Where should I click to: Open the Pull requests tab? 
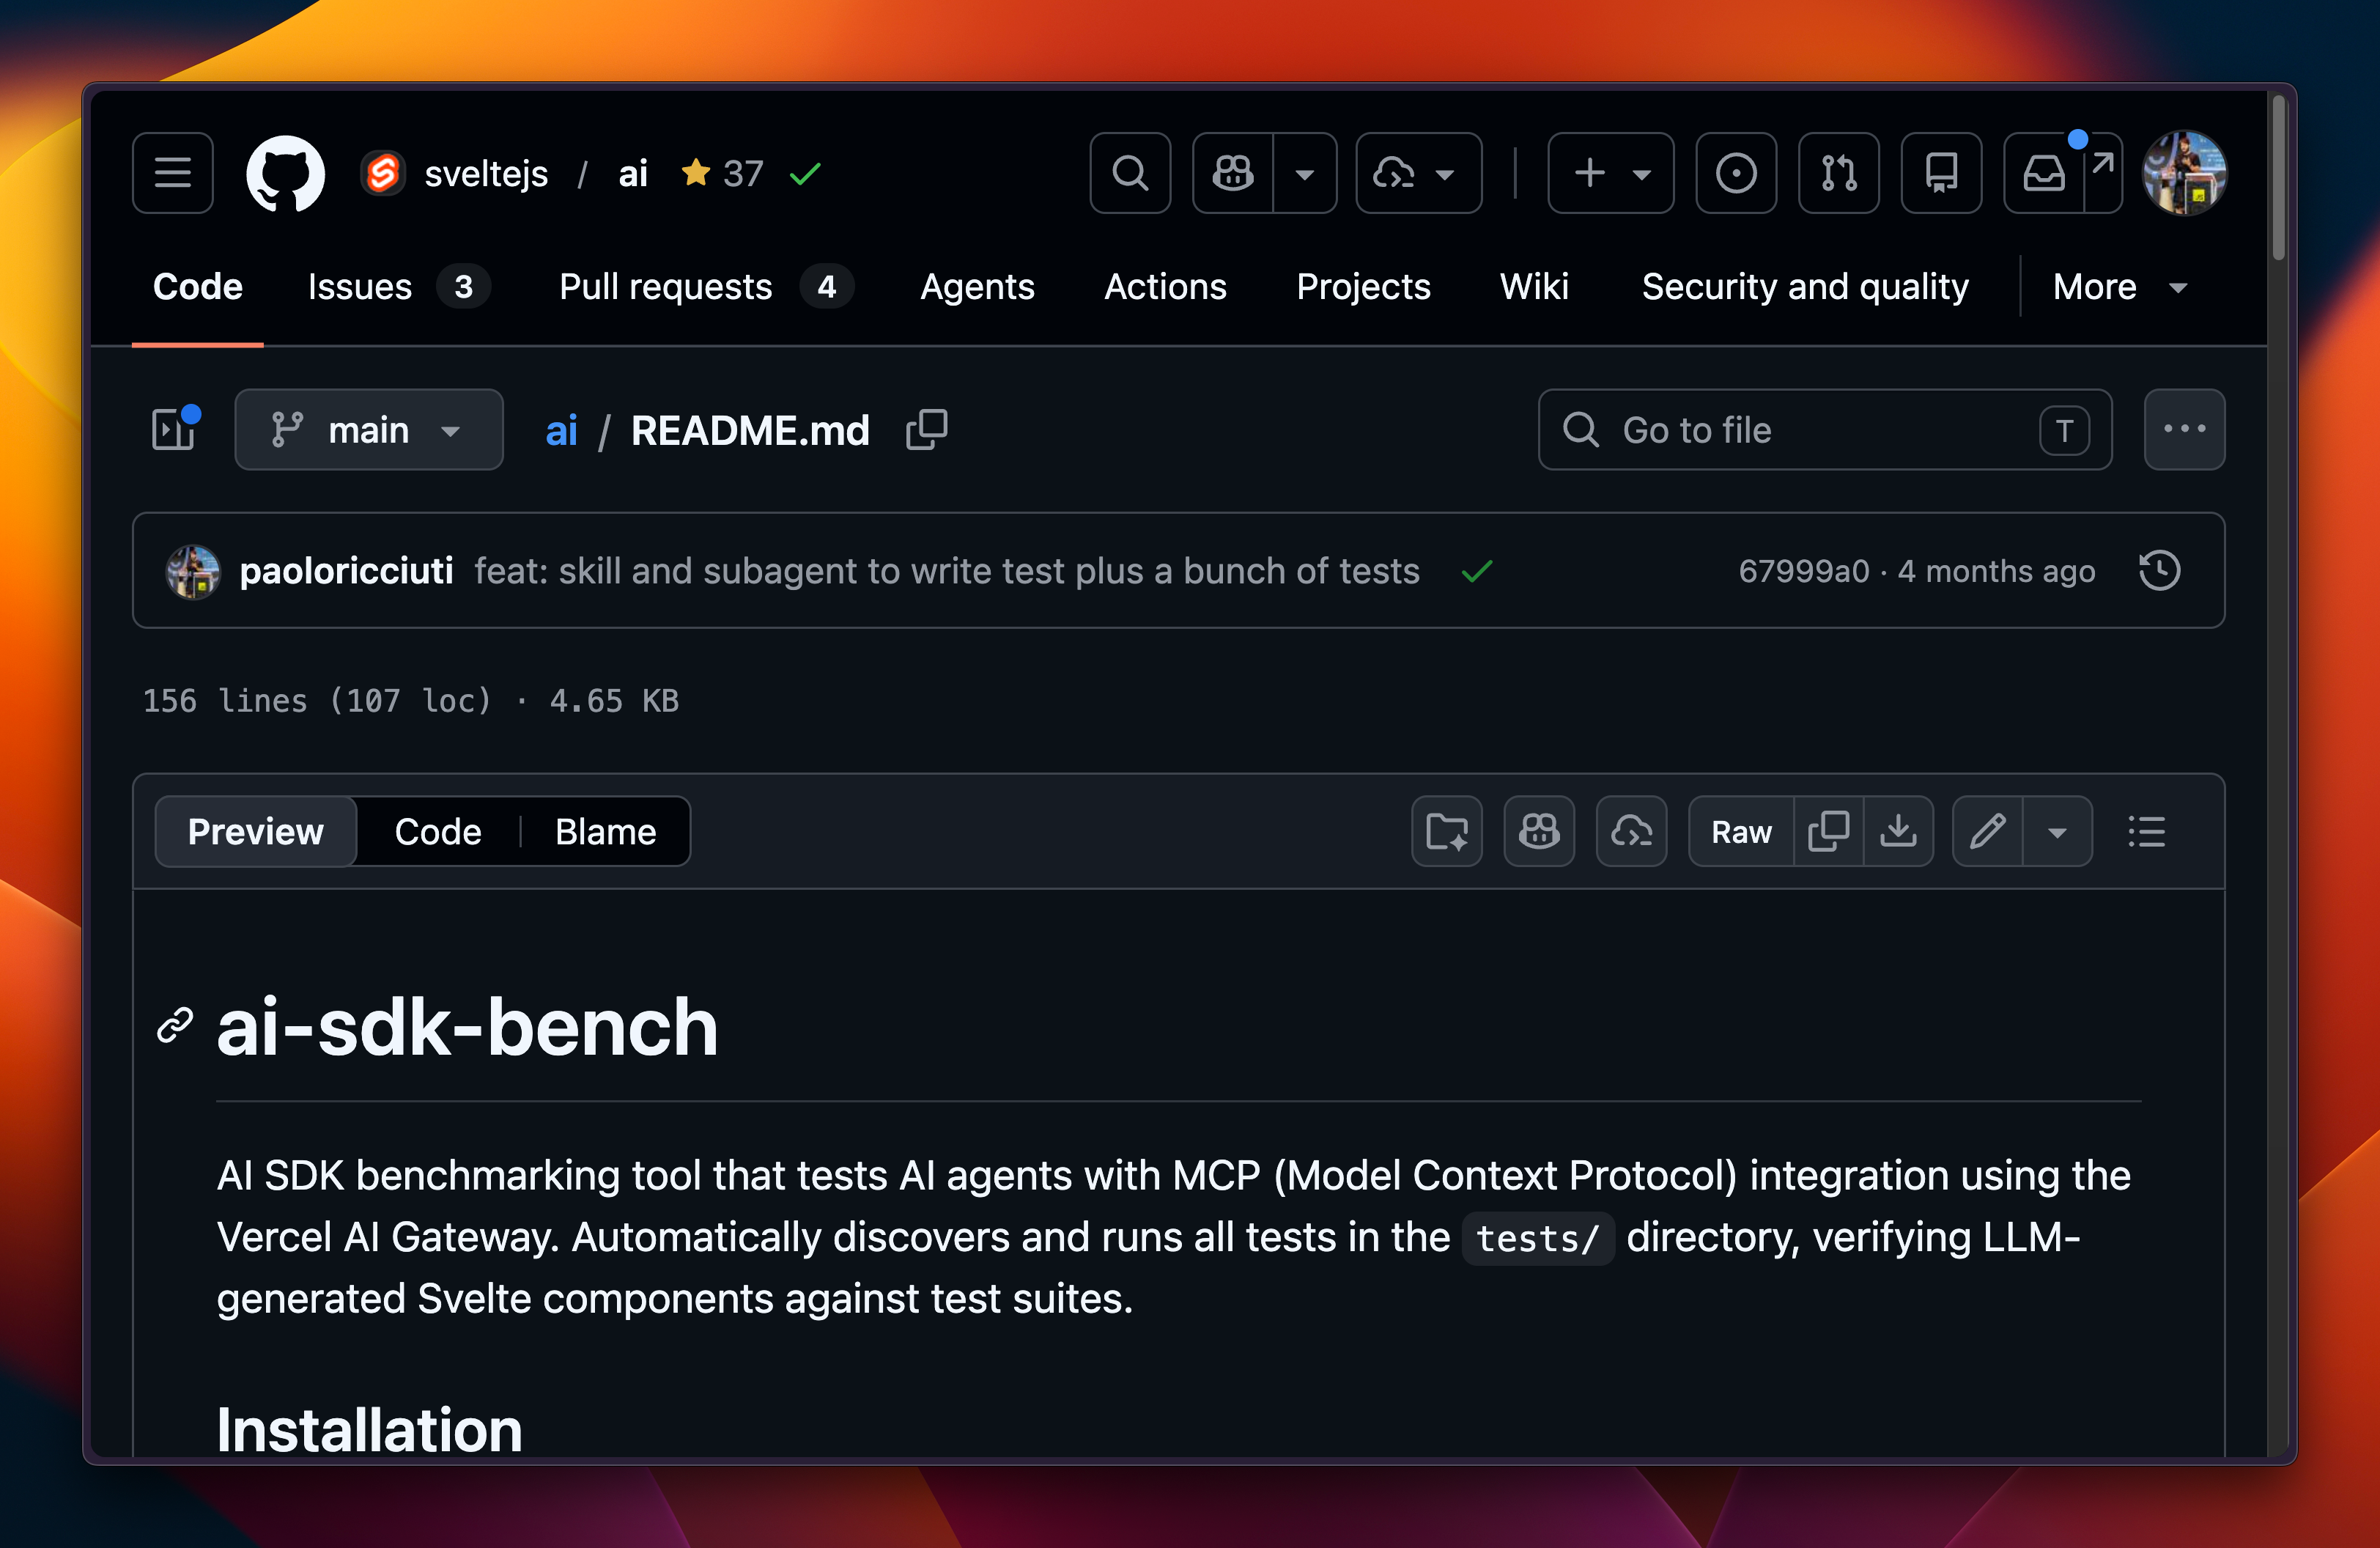point(705,287)
